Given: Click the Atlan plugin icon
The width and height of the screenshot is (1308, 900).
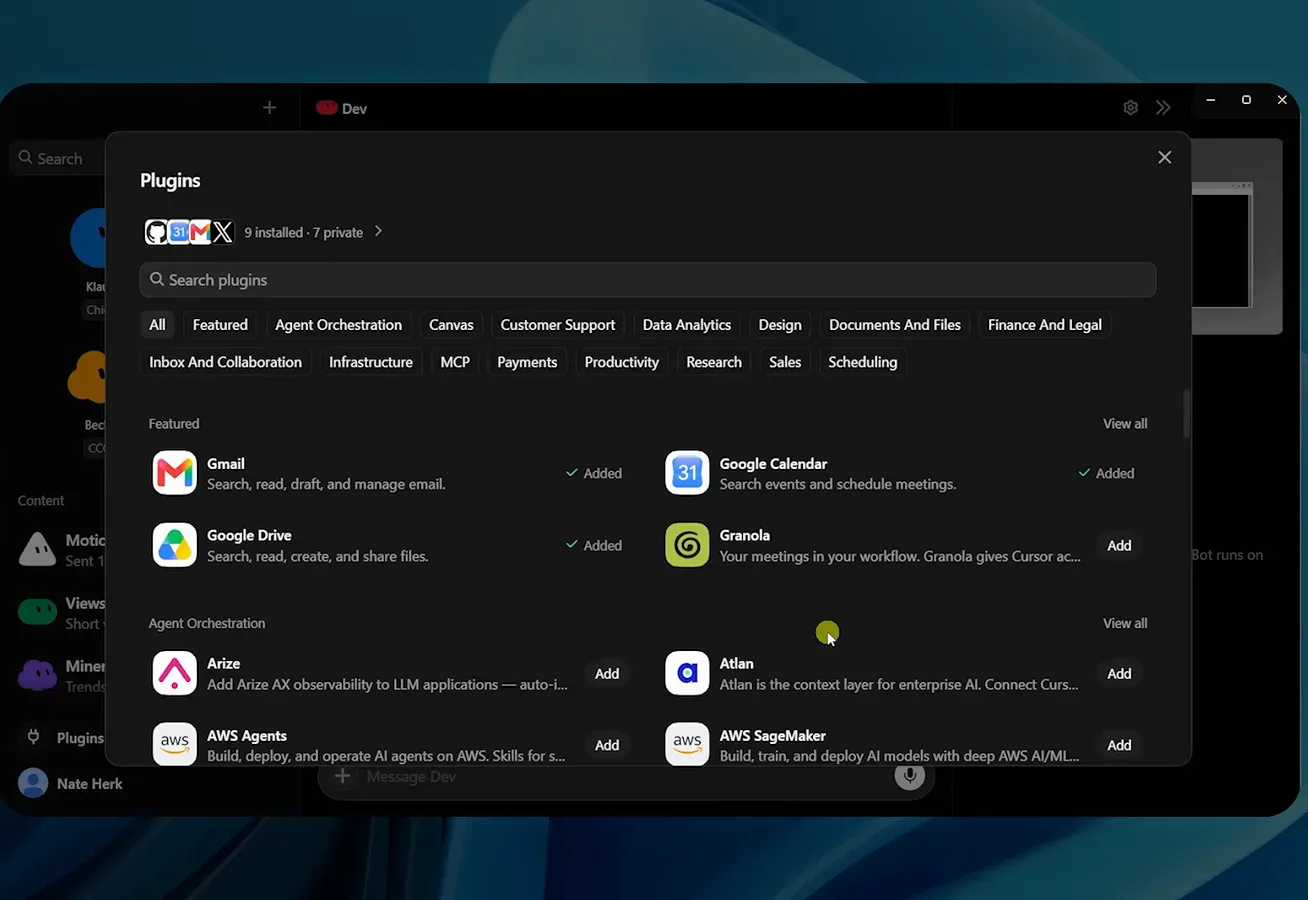Looking at the screenshot, I should 687,673.
